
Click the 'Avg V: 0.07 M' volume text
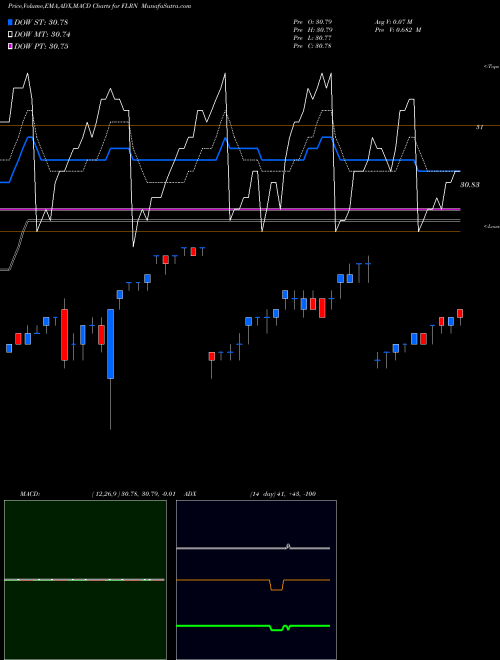pyautogui.click(x=395, y=22)
